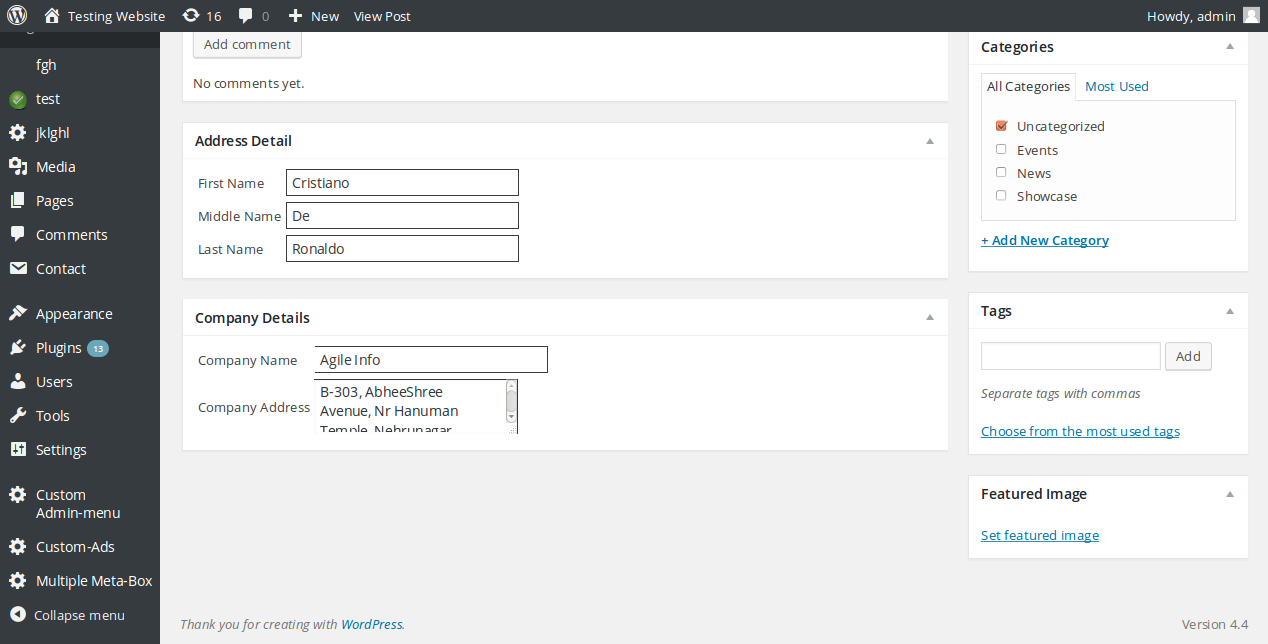Screen dimensions: 1268x644
Task: Click the Appearance paintbrush icon
Action: pos(17,314)
